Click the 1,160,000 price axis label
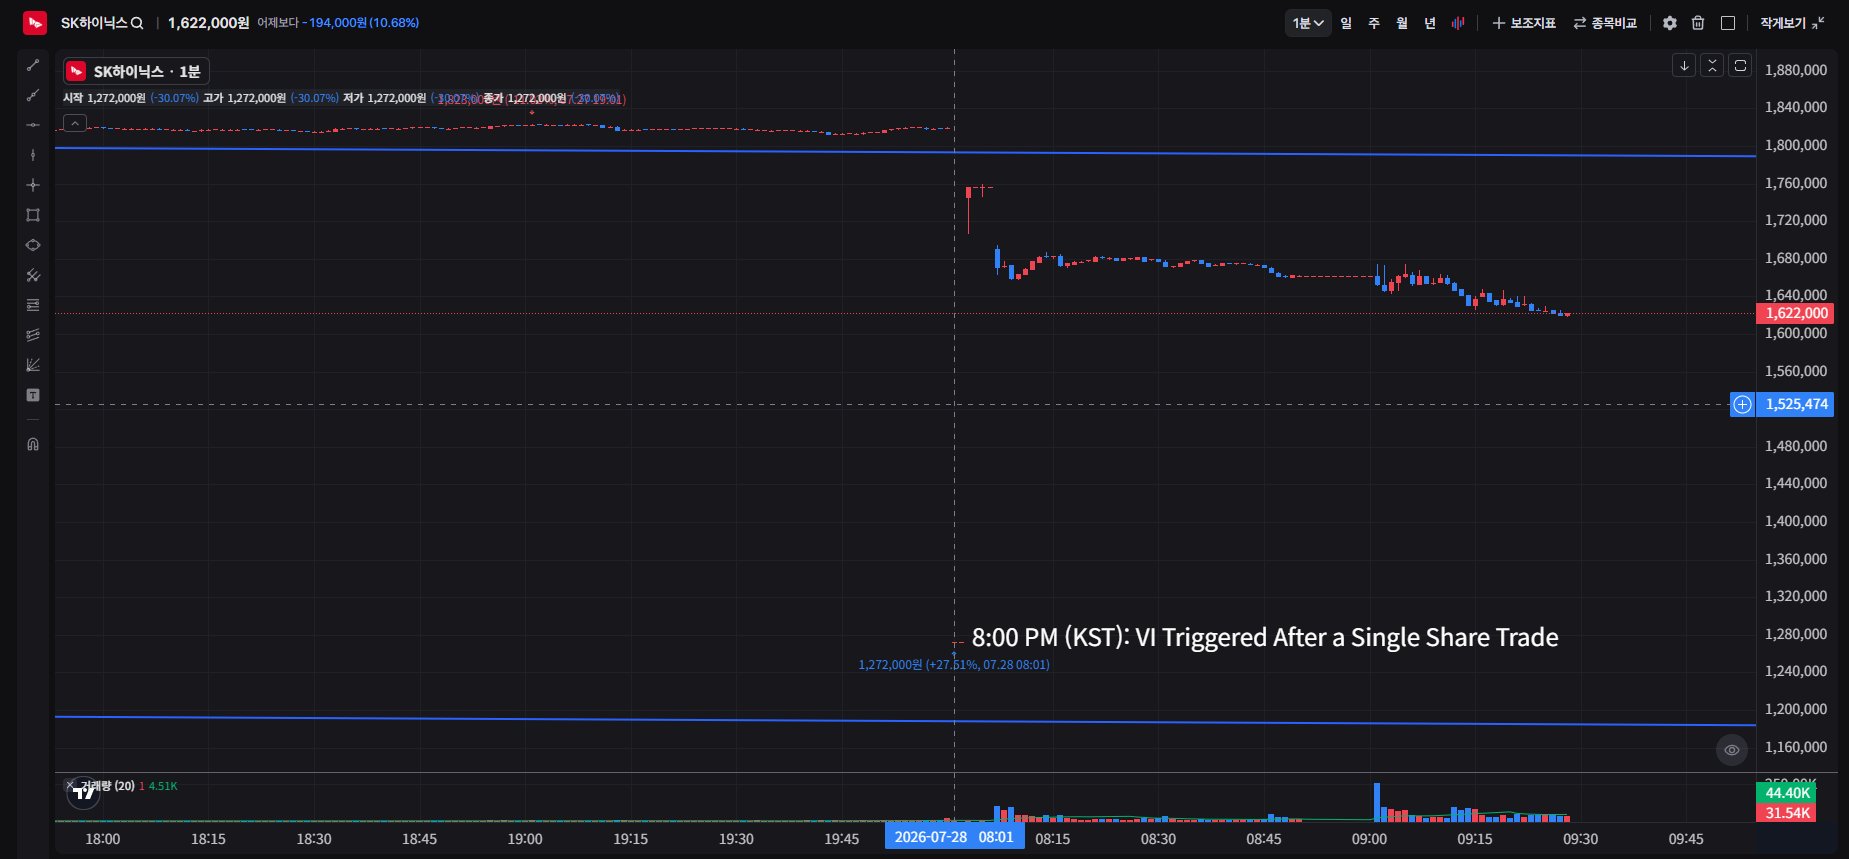The image size is (1849, 859). click(x=1796, y=747)
